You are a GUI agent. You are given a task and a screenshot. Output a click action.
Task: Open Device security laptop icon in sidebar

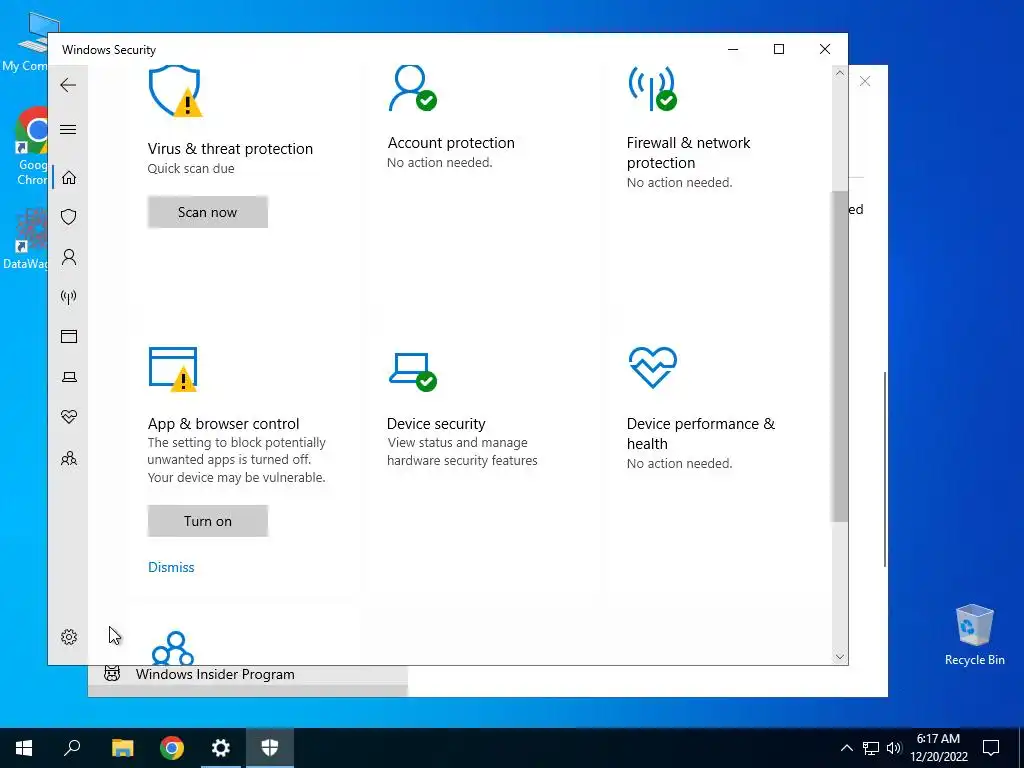[69, 377]
